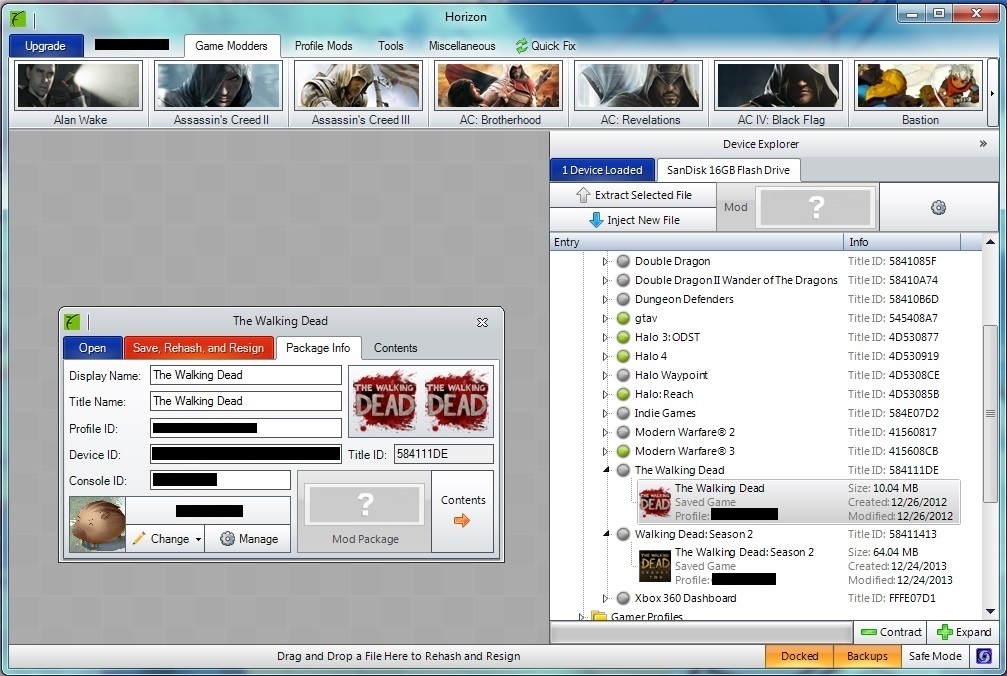1007x676 pixels.
Task: Open the Contents tab in package window
Action: tap(396, 348)
